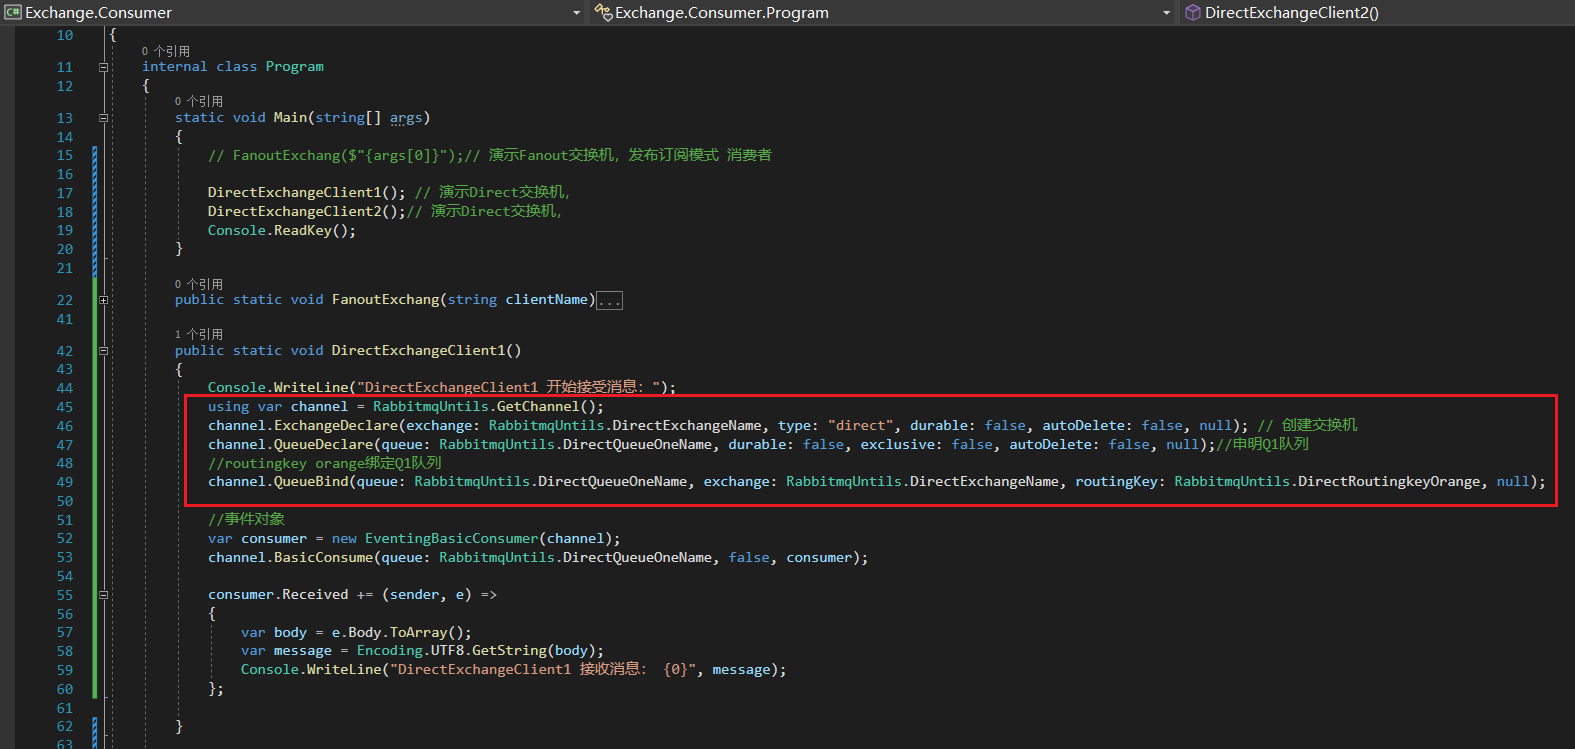Click the //routingkey orange comment on line 48
This screenshot has height=749, width=1575.
tap(325, 464)
